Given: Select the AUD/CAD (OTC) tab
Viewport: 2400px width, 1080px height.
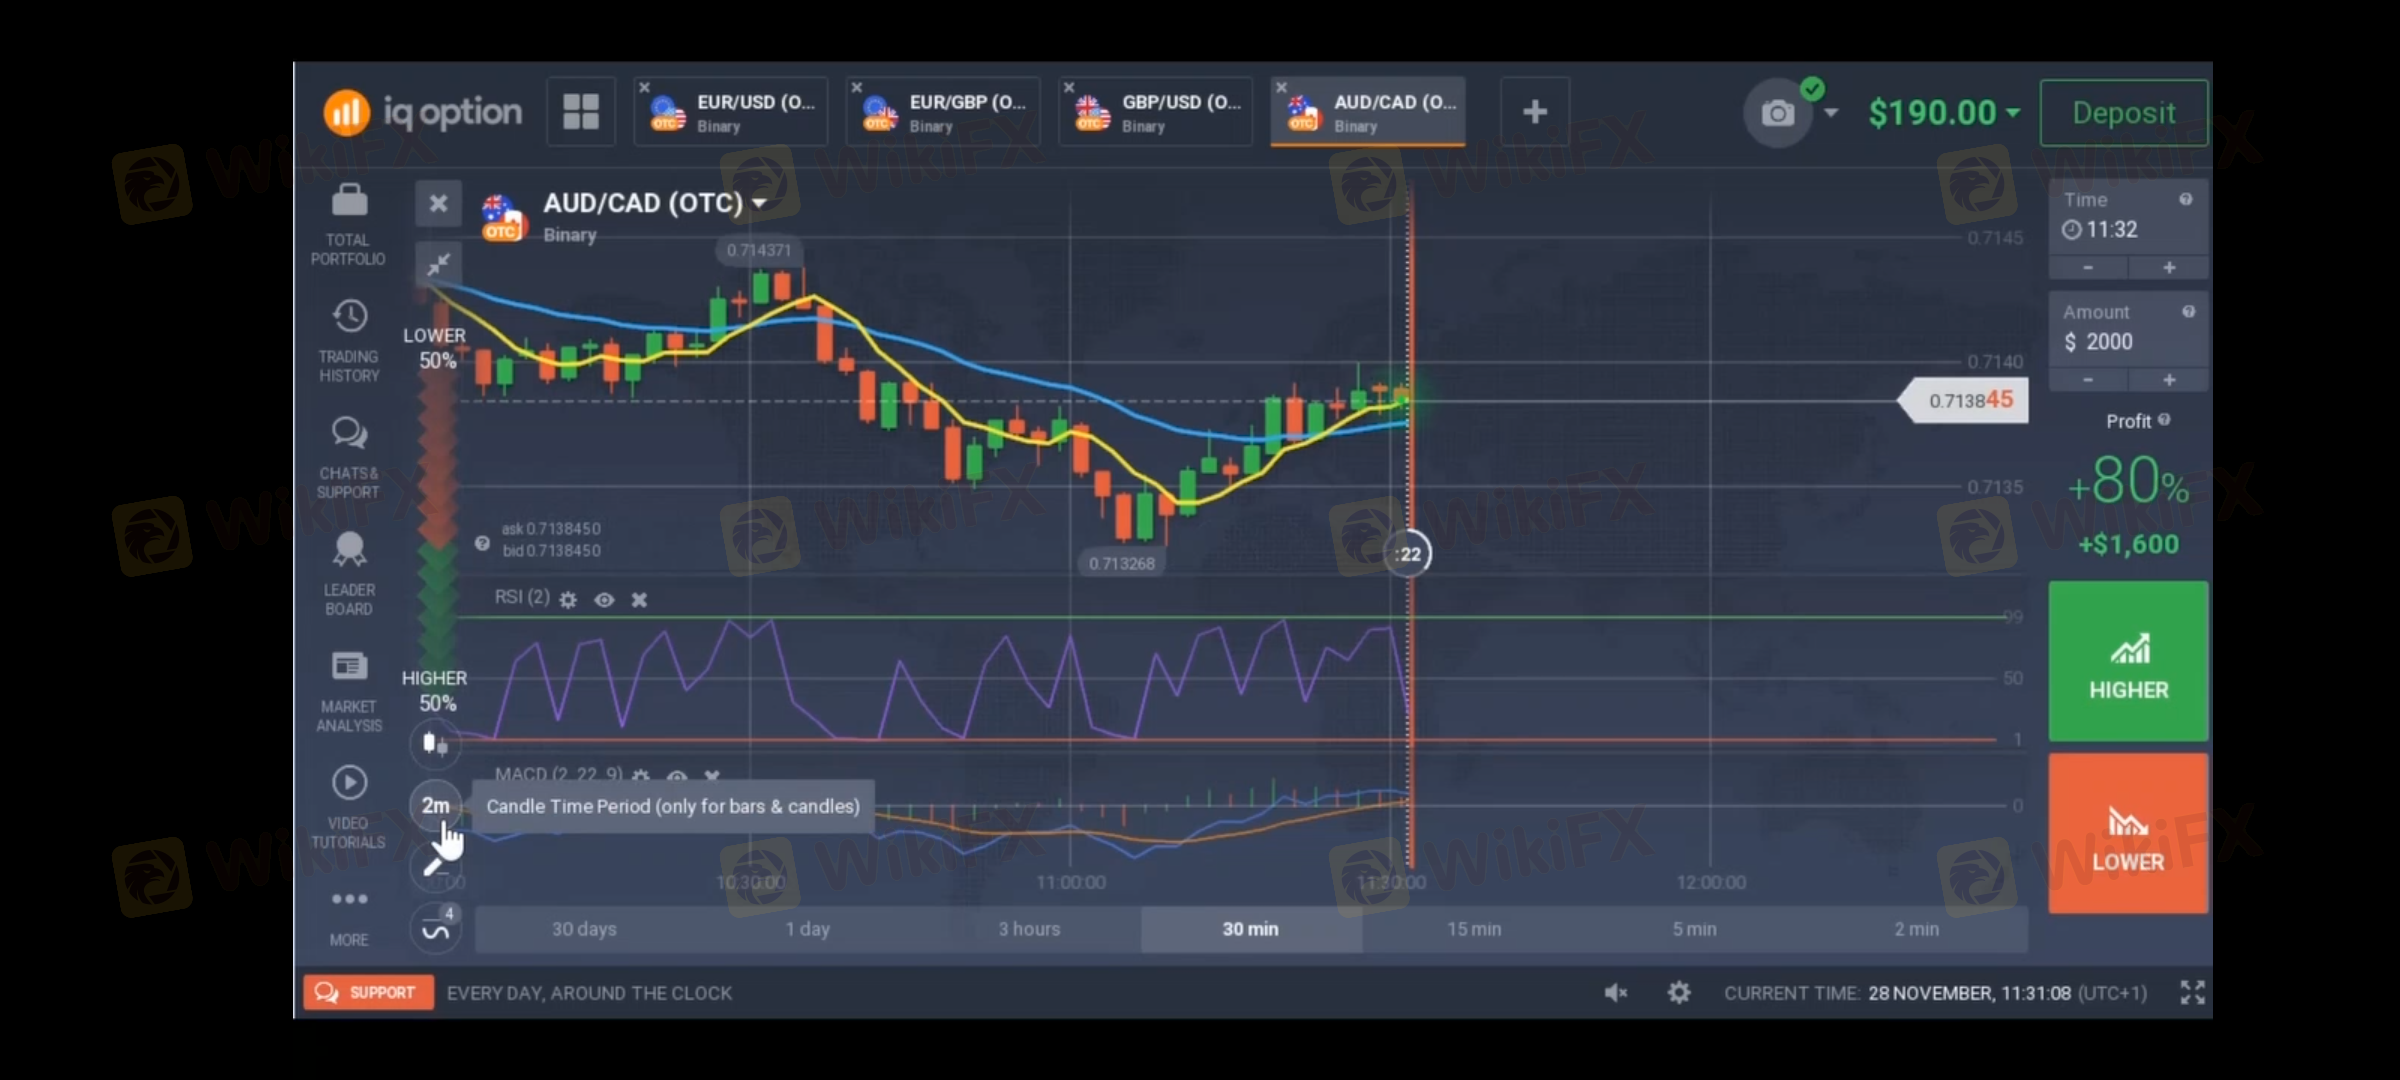Looking at the screenshot, I should click(1368, 112).
